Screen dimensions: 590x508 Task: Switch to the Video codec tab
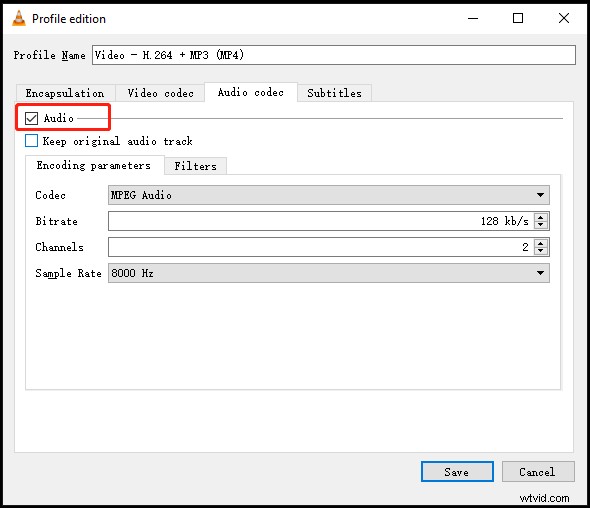coord(161,93)
